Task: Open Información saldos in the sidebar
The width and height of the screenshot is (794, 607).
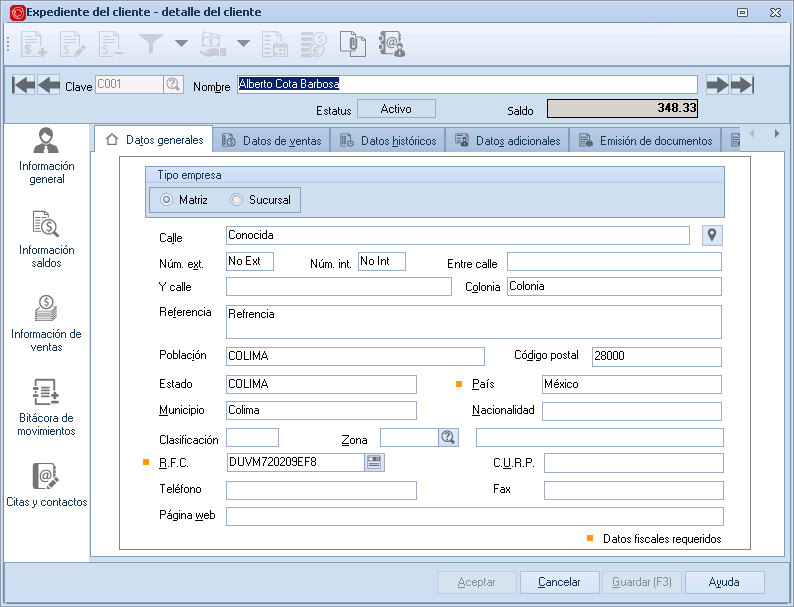Action: 46,238
